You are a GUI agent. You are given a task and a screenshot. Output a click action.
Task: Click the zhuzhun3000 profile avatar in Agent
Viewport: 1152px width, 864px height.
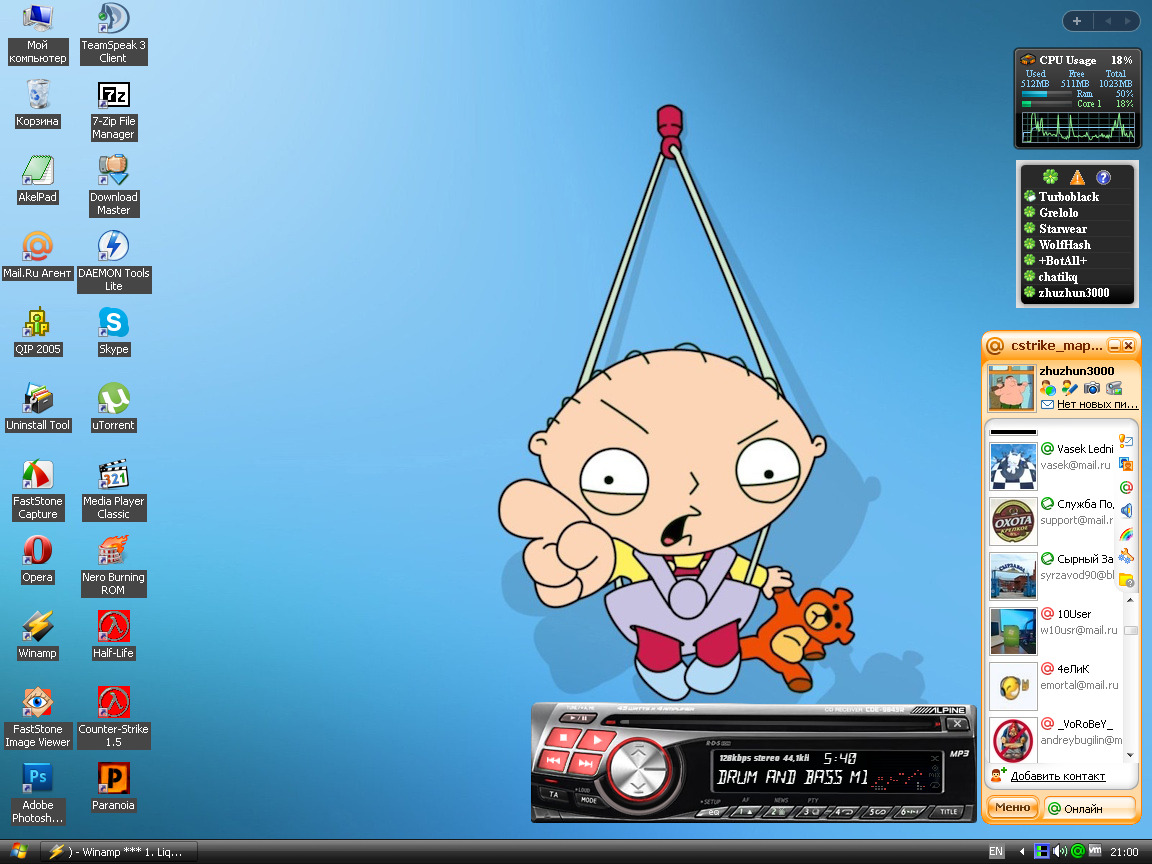1011,389
